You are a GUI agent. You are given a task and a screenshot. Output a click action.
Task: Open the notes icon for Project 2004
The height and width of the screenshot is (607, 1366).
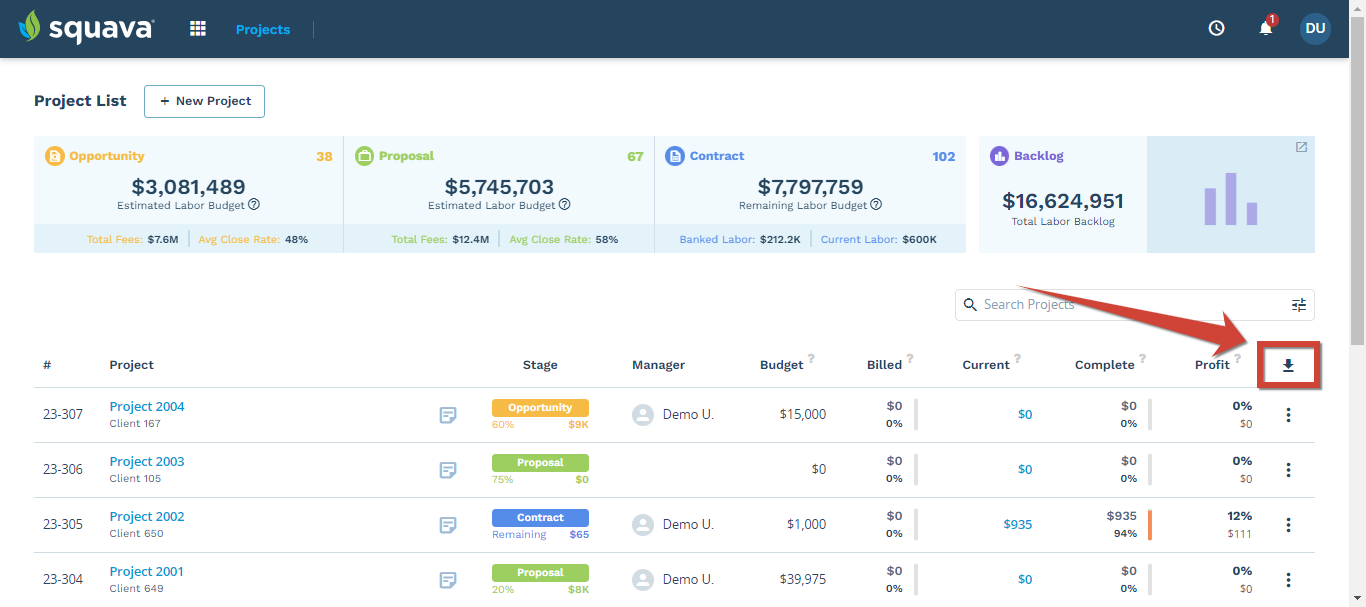point(447,414)
